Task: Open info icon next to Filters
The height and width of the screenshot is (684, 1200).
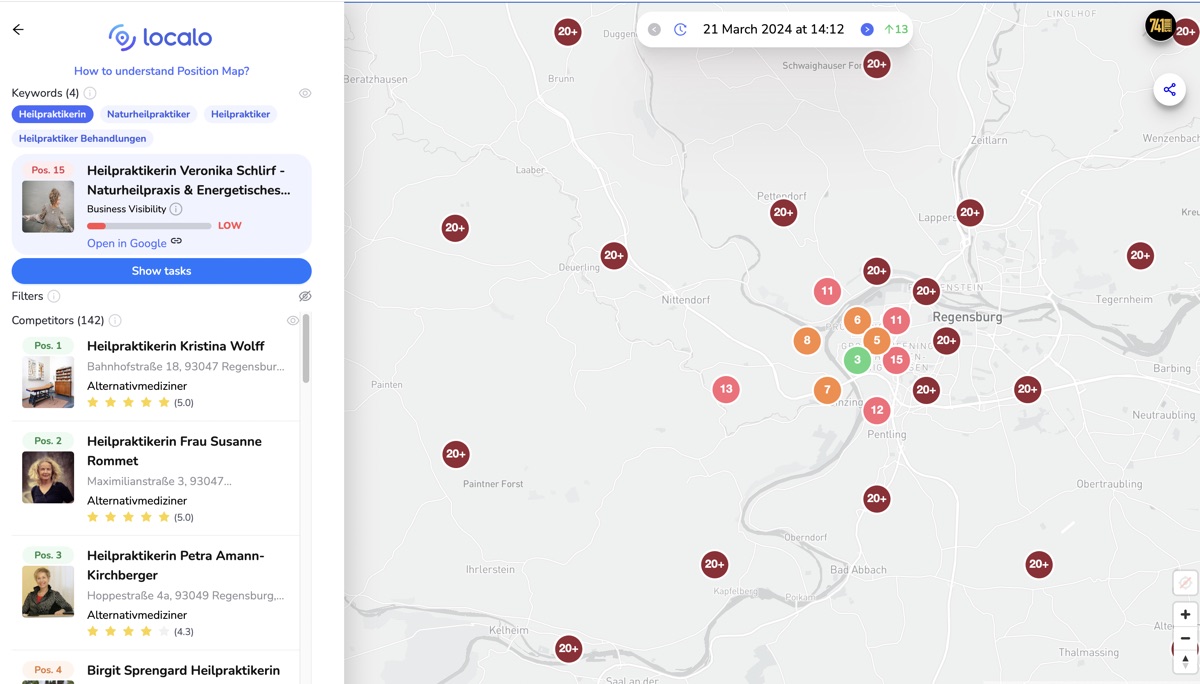Action: (x=54, y=296)
